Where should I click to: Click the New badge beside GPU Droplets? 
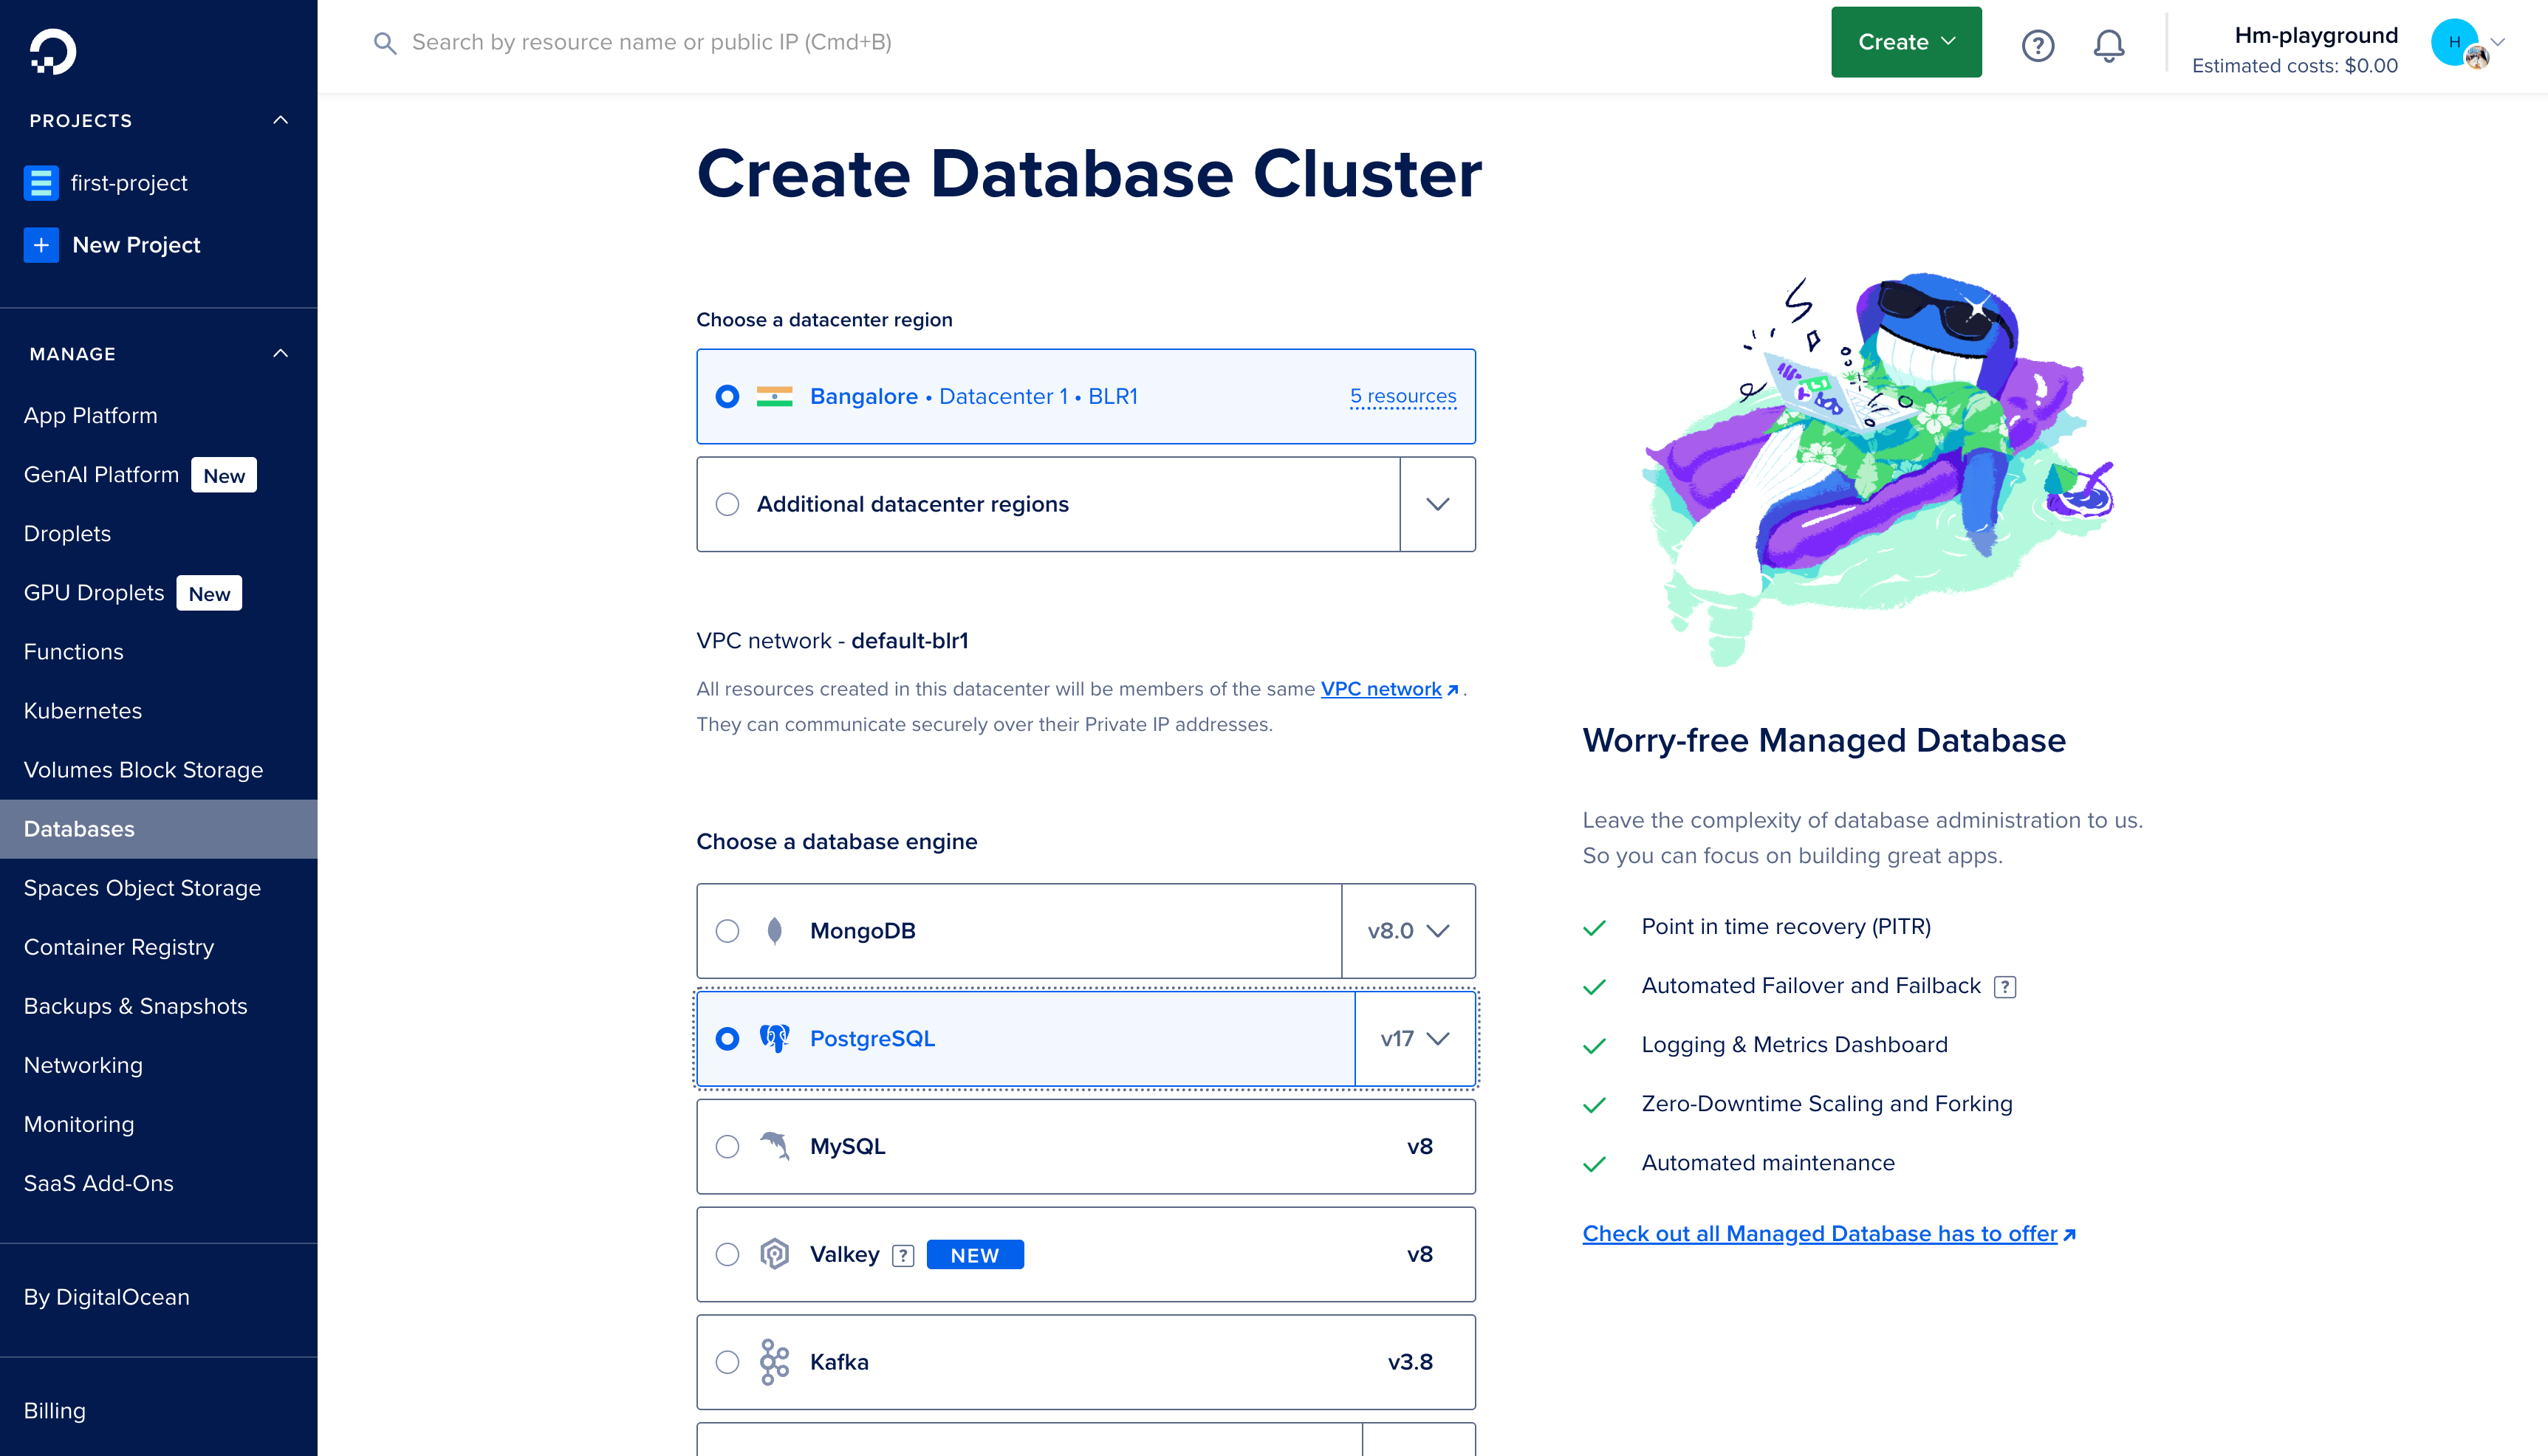click(209, 593)
